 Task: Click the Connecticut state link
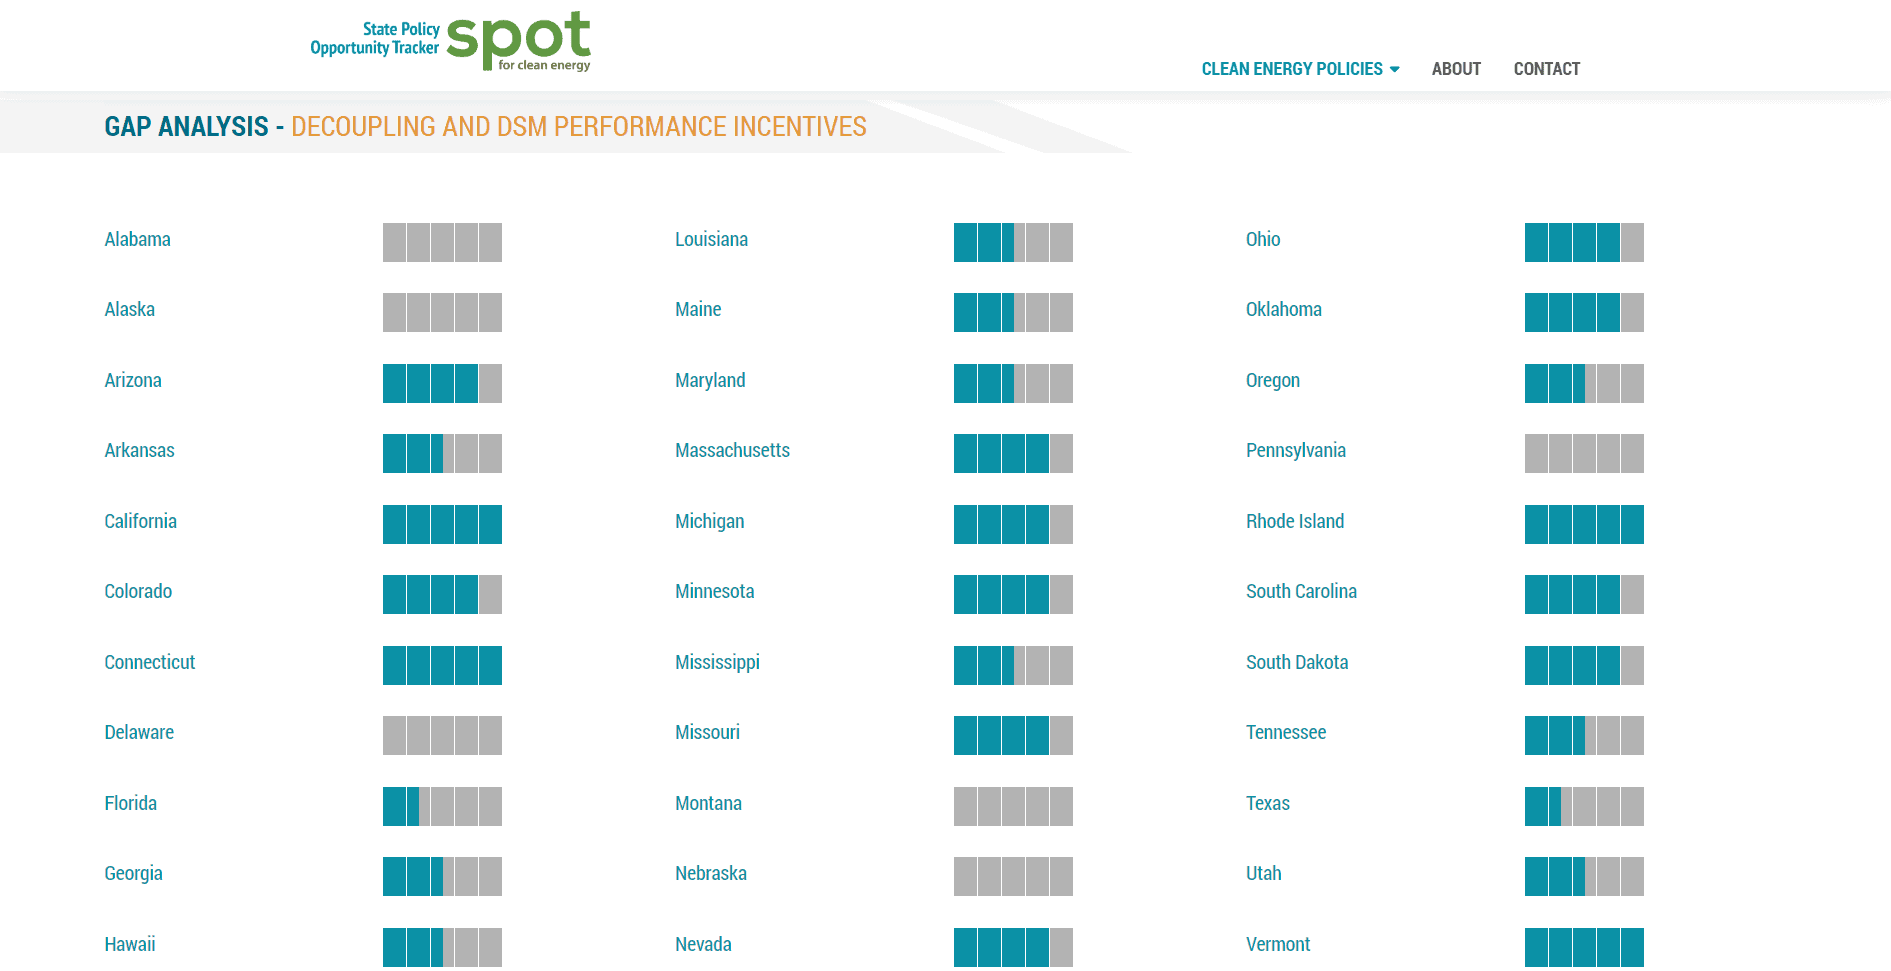pos(149,663)
